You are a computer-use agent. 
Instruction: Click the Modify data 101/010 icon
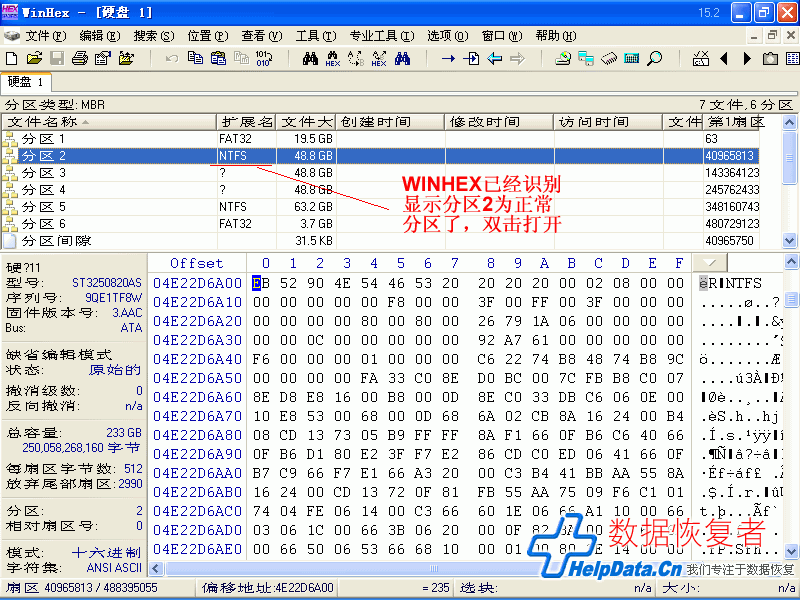[x=264, y=58]
